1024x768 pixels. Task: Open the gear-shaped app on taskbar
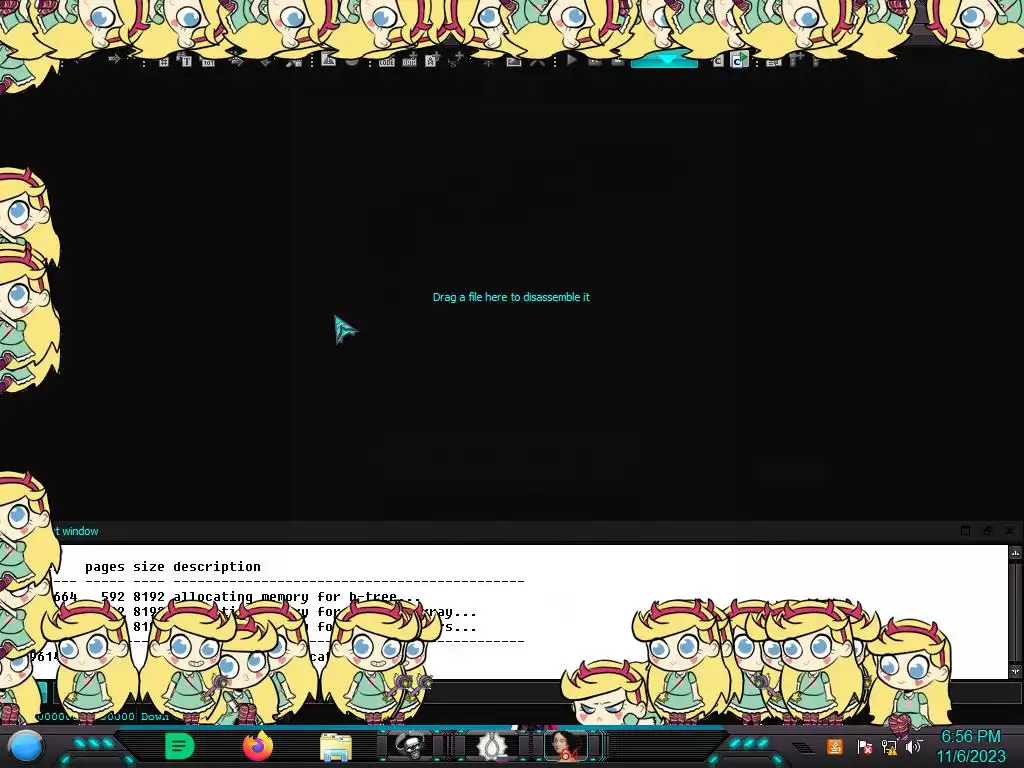[491, 746]
